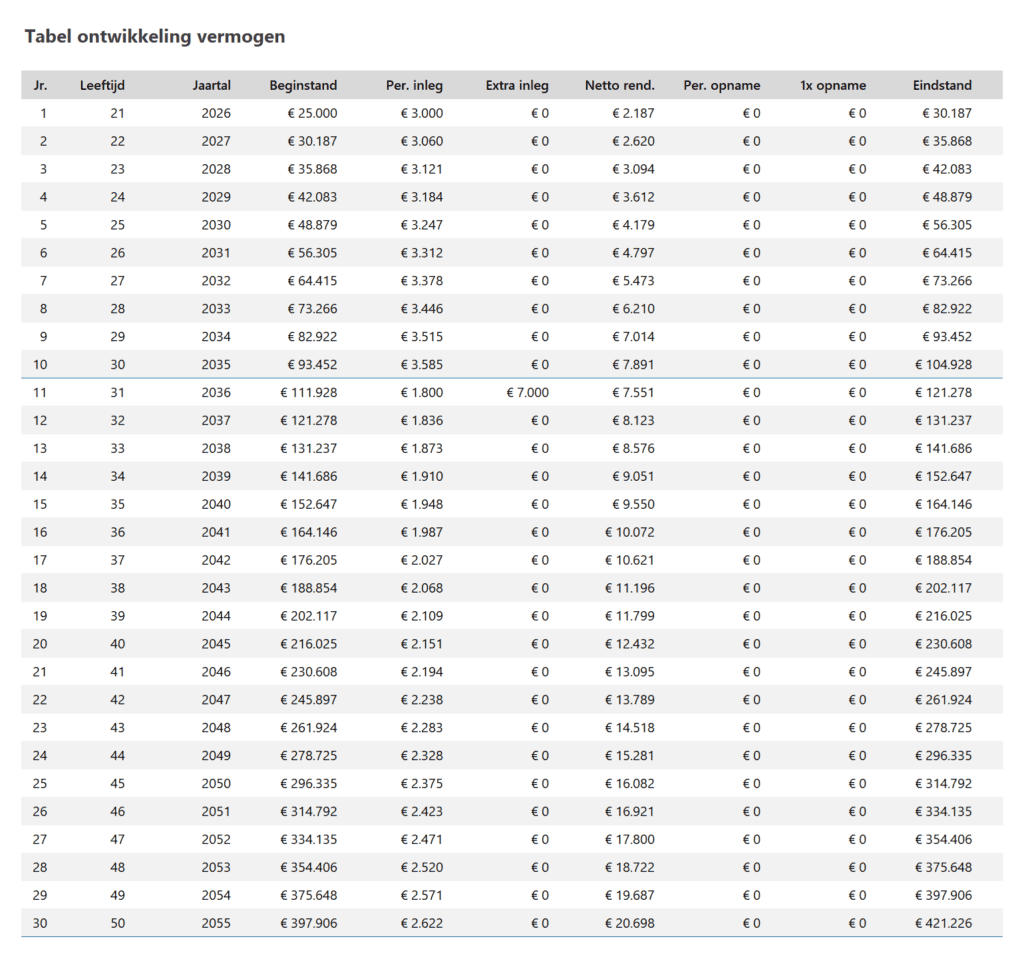
Task: Click the Beginstand column header
Action: (x=303, y=85)
